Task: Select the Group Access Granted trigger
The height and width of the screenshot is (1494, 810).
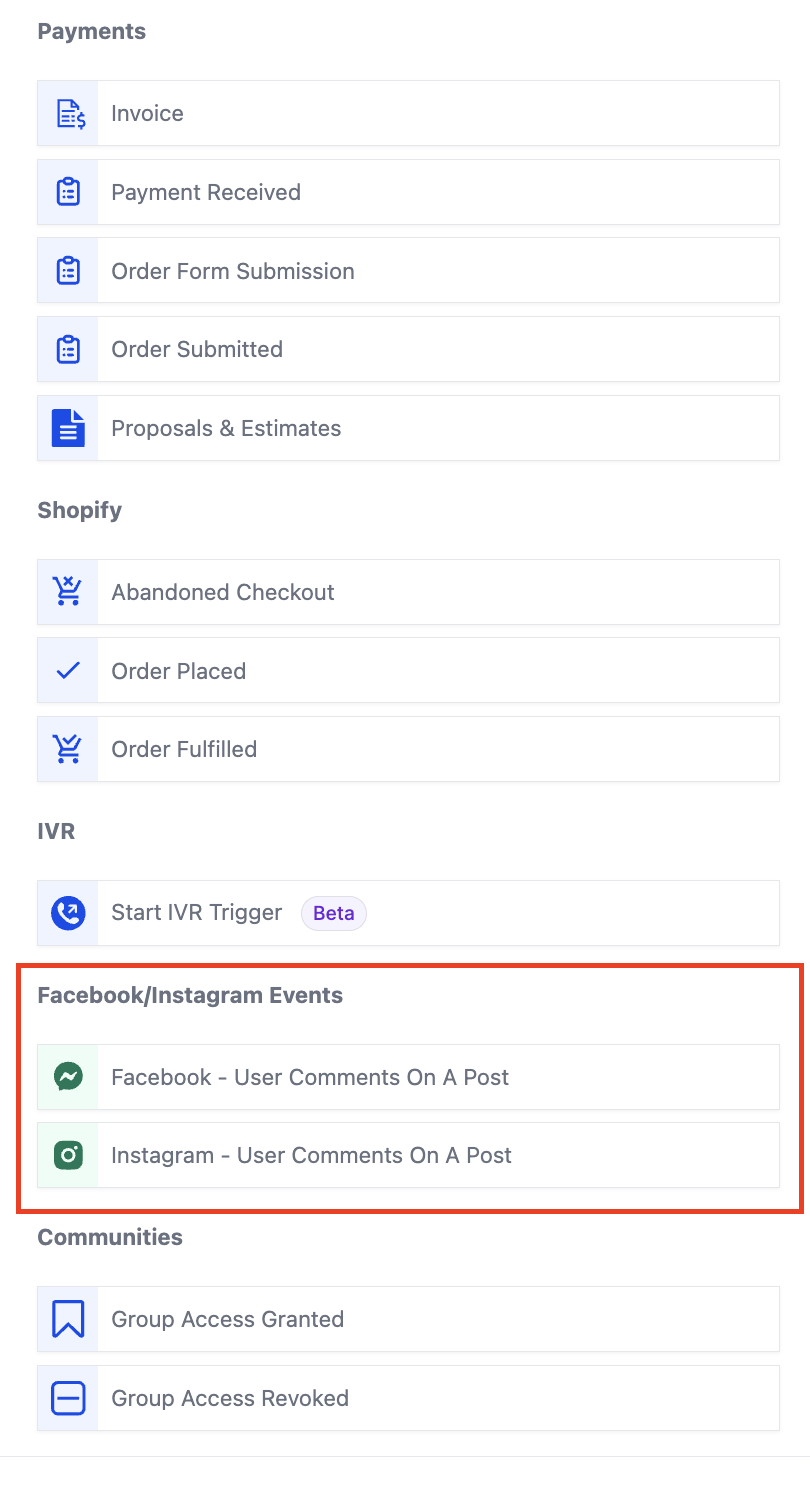Action: [408, 1319]
